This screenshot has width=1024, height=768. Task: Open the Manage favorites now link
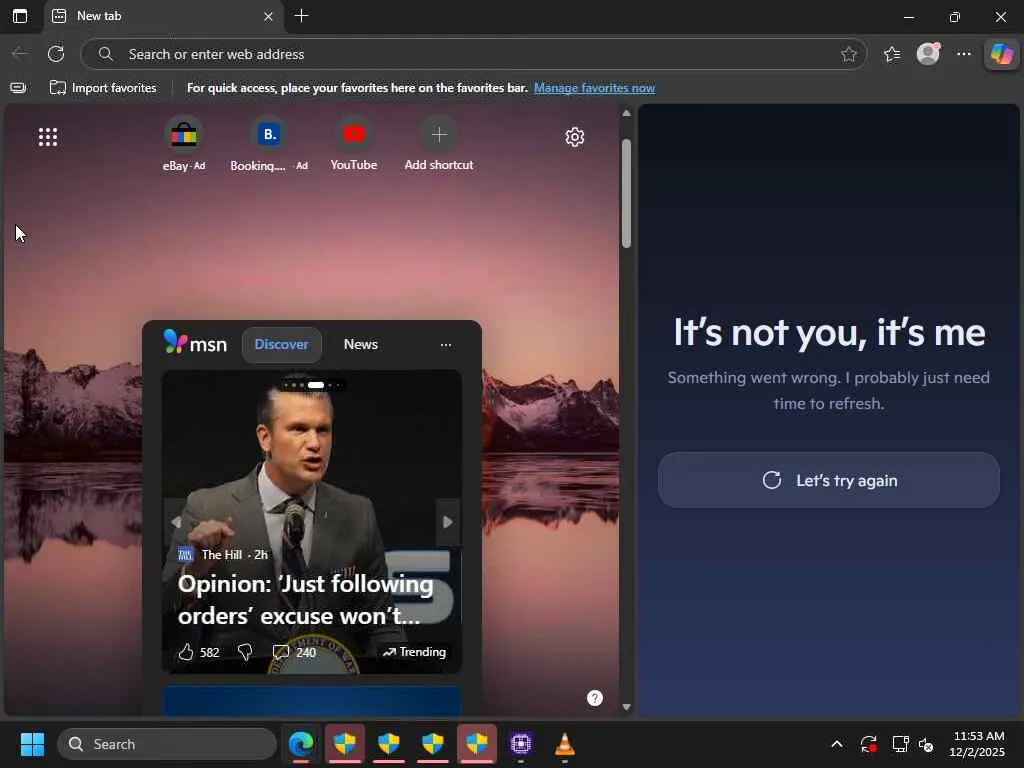[x=594, y=88]
